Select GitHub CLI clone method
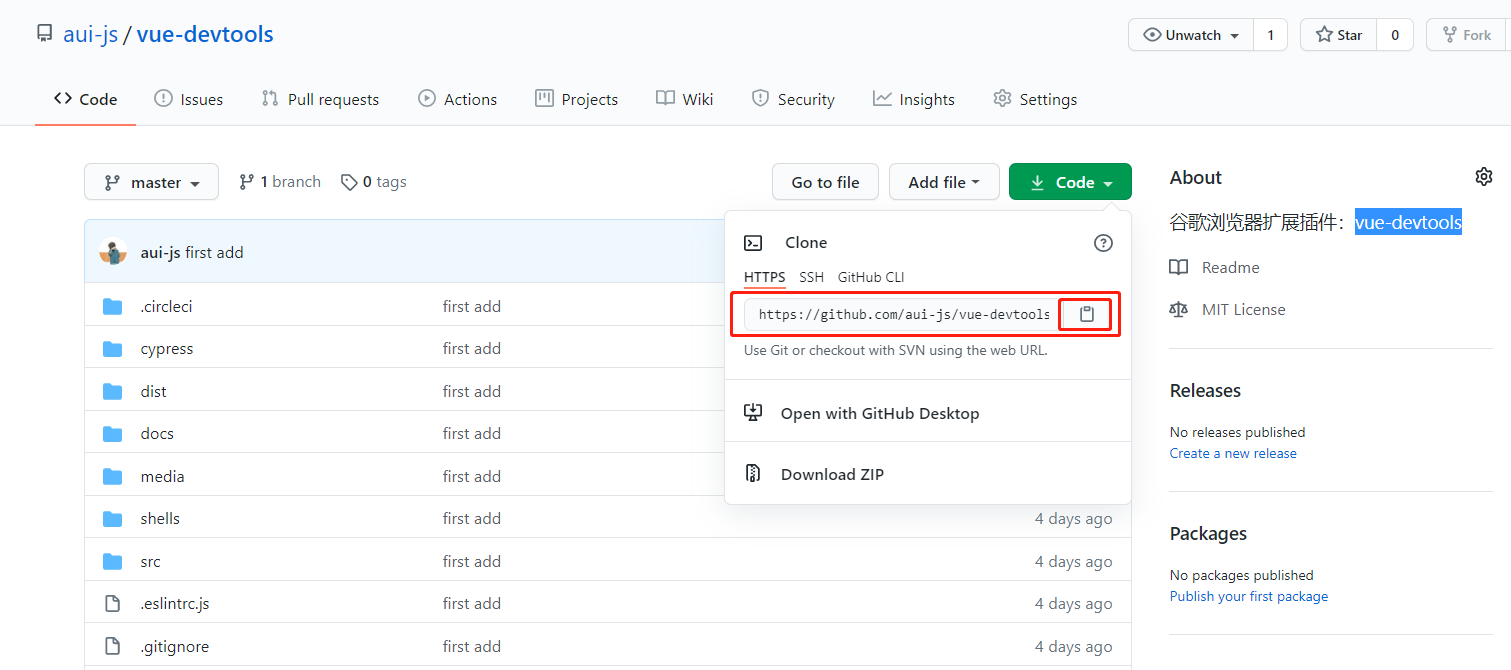This screenshot has height=670, width=1511. 871,277
